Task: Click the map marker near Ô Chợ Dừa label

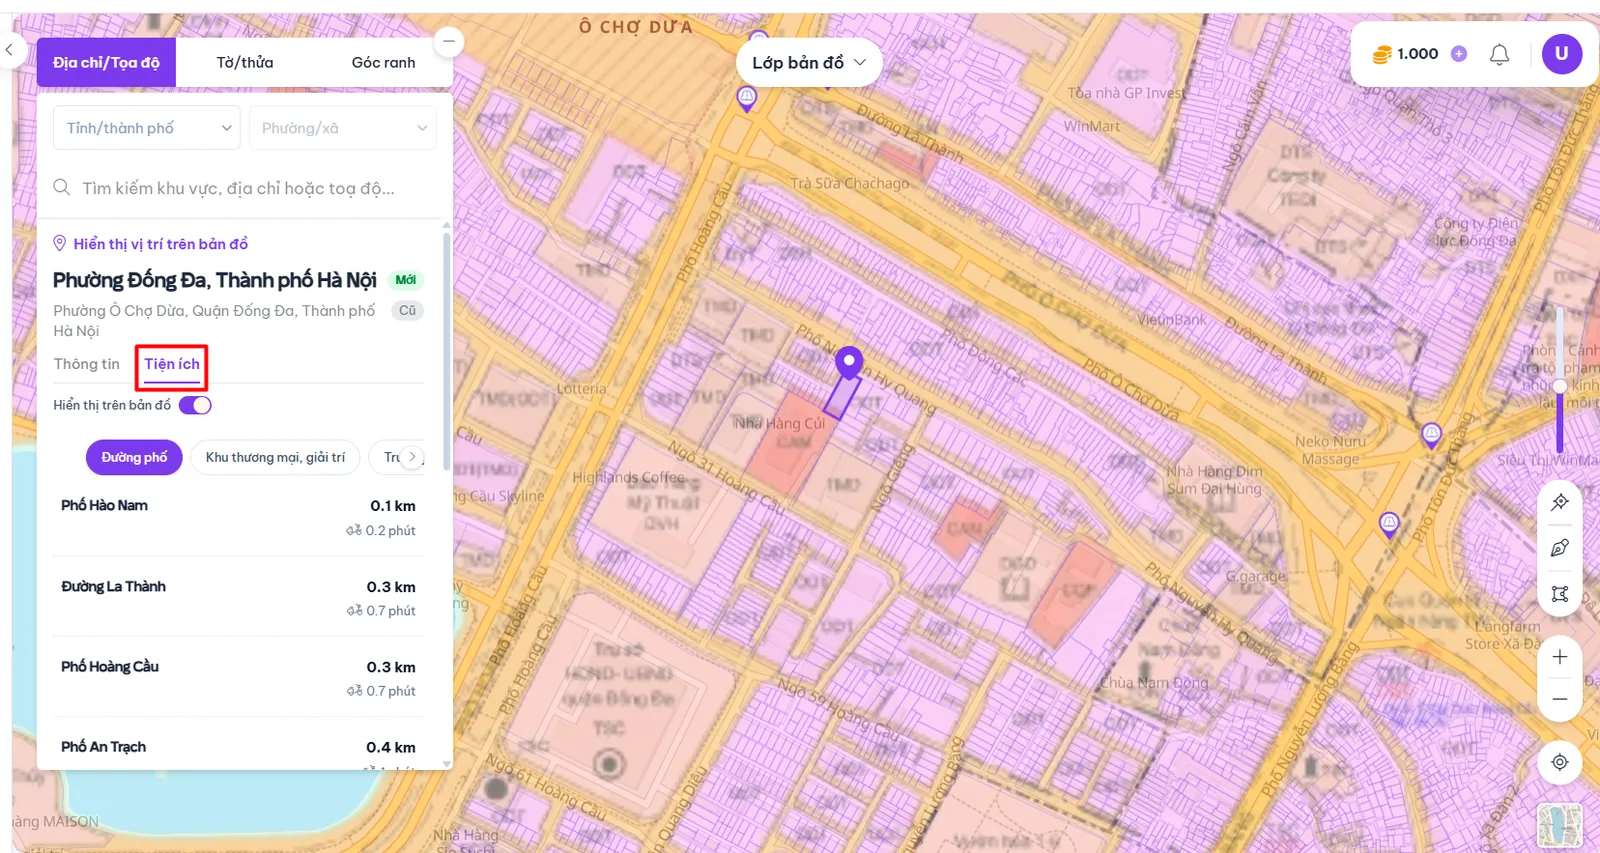Action: click(x=747, y=98)
